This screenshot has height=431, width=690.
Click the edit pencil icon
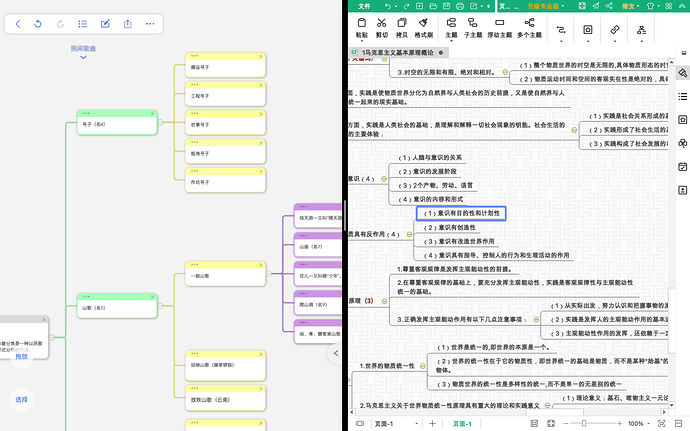[104, 23]
